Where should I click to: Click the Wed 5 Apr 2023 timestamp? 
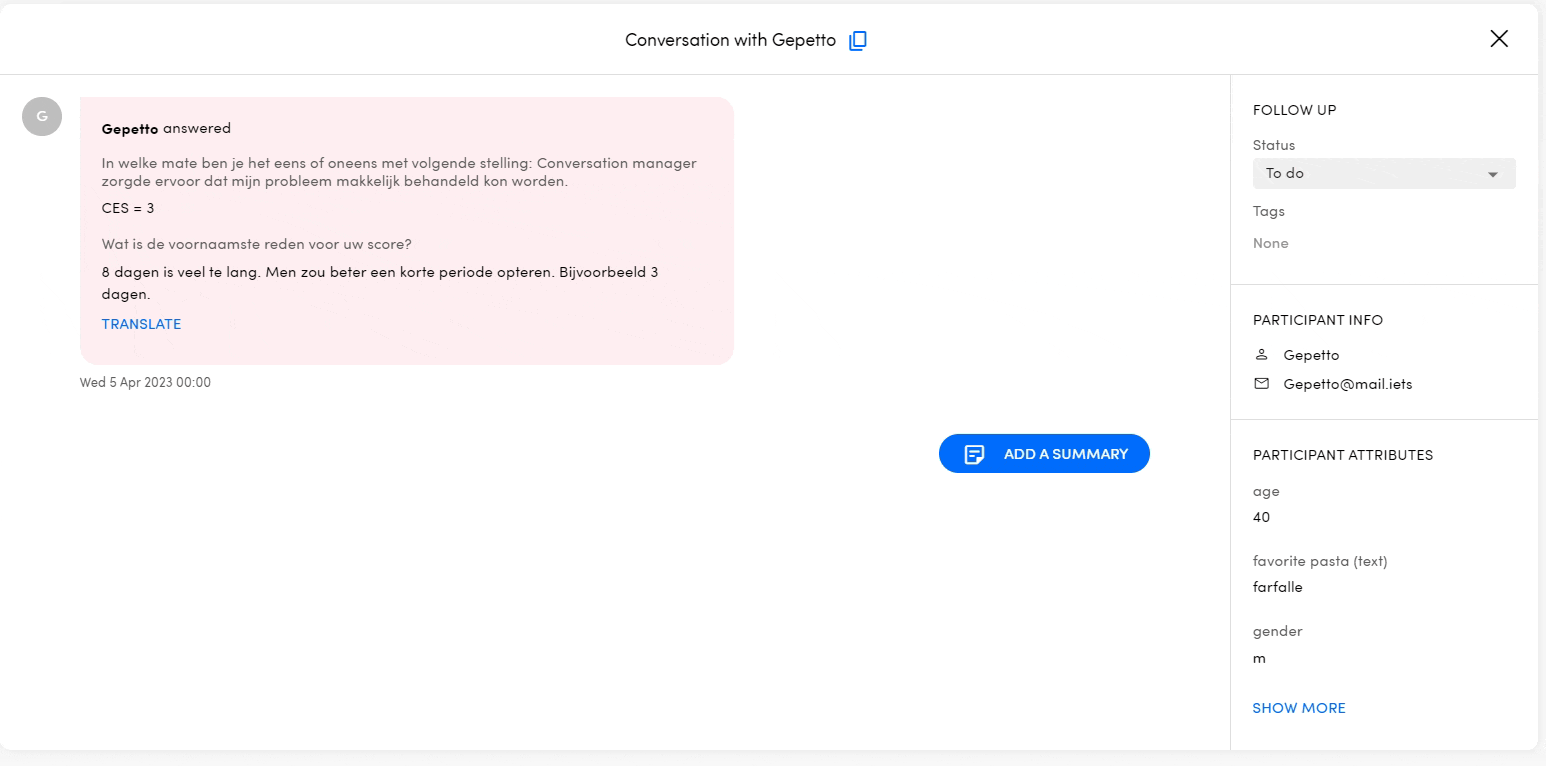pyautogui.click(x=145, y=382)
